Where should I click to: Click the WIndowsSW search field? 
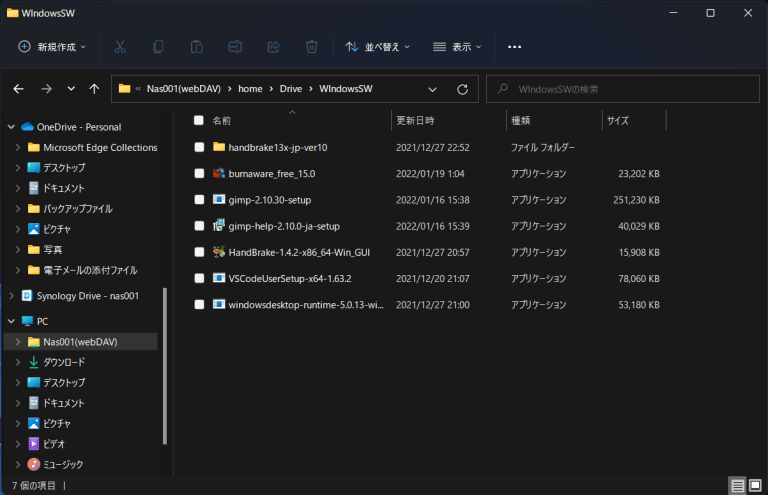pyautogui.click(x=623, y=89)
